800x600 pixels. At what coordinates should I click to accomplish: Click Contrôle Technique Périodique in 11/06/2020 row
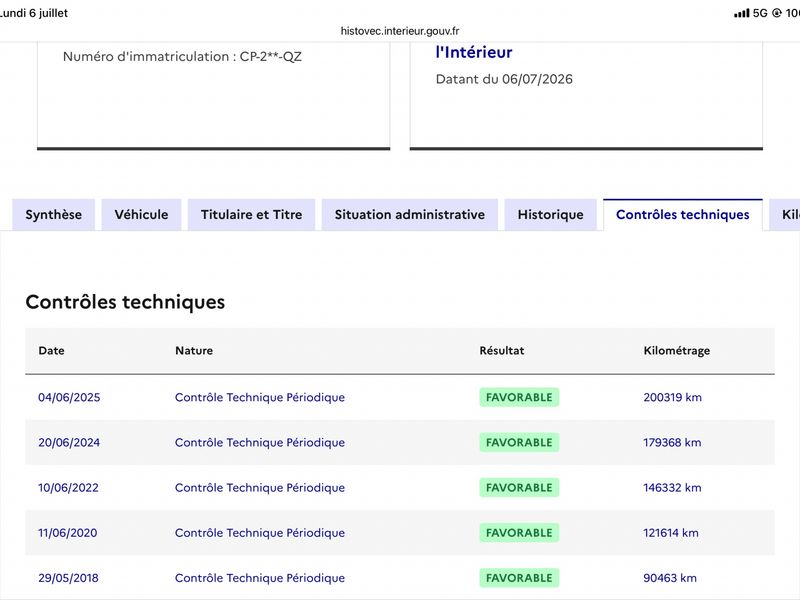point(260,533)
